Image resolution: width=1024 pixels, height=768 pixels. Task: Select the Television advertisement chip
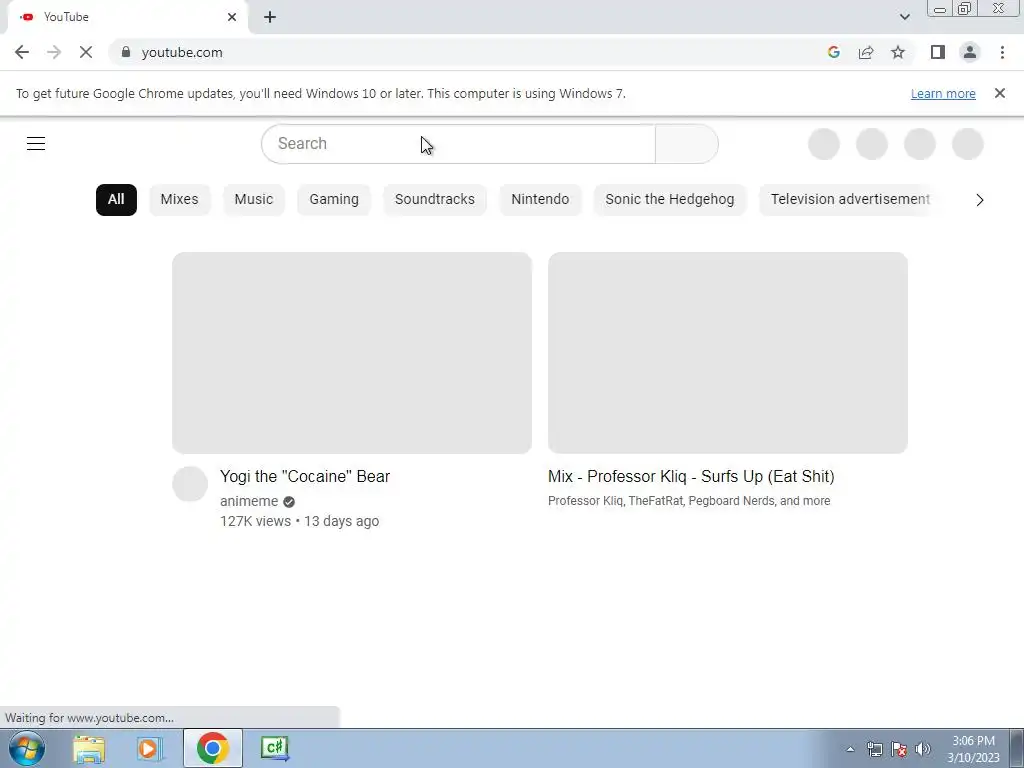[850, 199]
